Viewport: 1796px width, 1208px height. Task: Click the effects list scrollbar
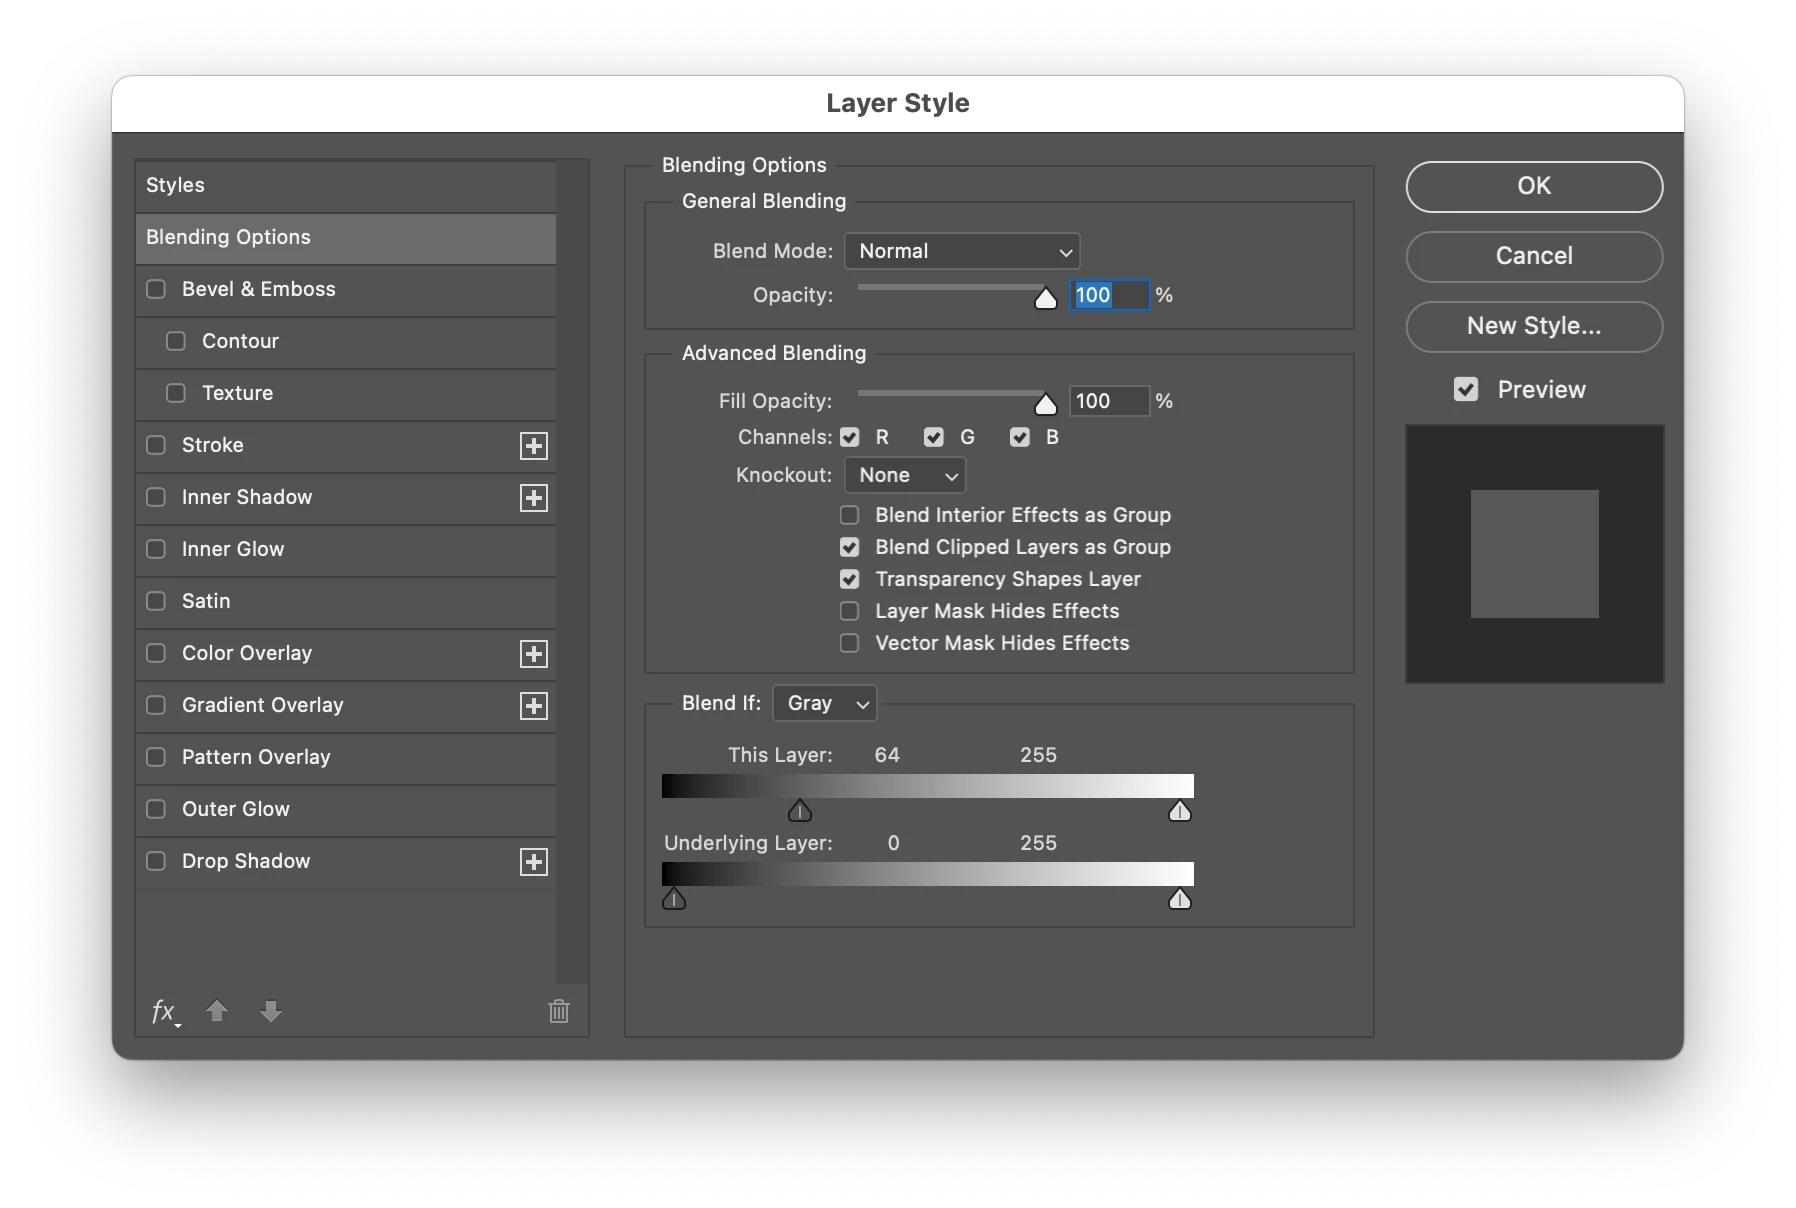point(572,572)
